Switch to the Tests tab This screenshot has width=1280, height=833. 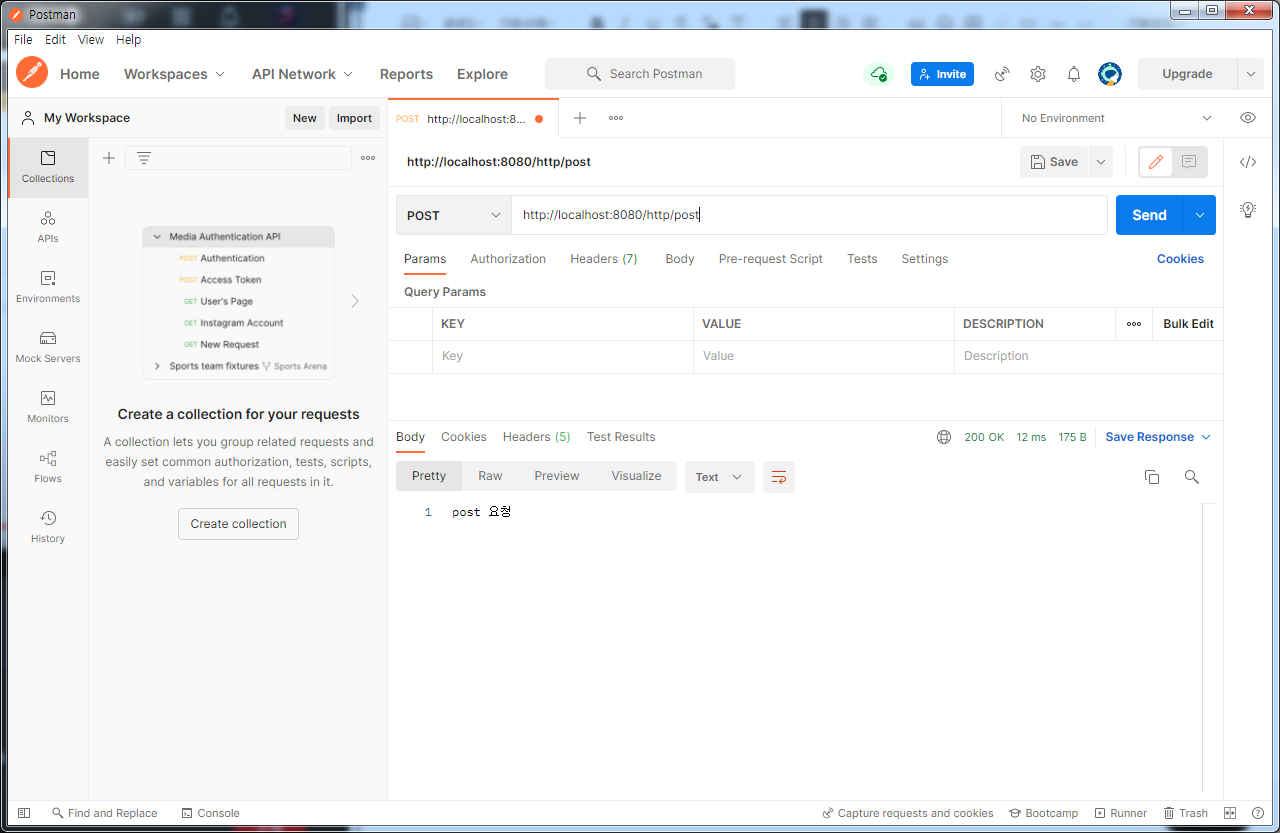(x=862, y=259)
